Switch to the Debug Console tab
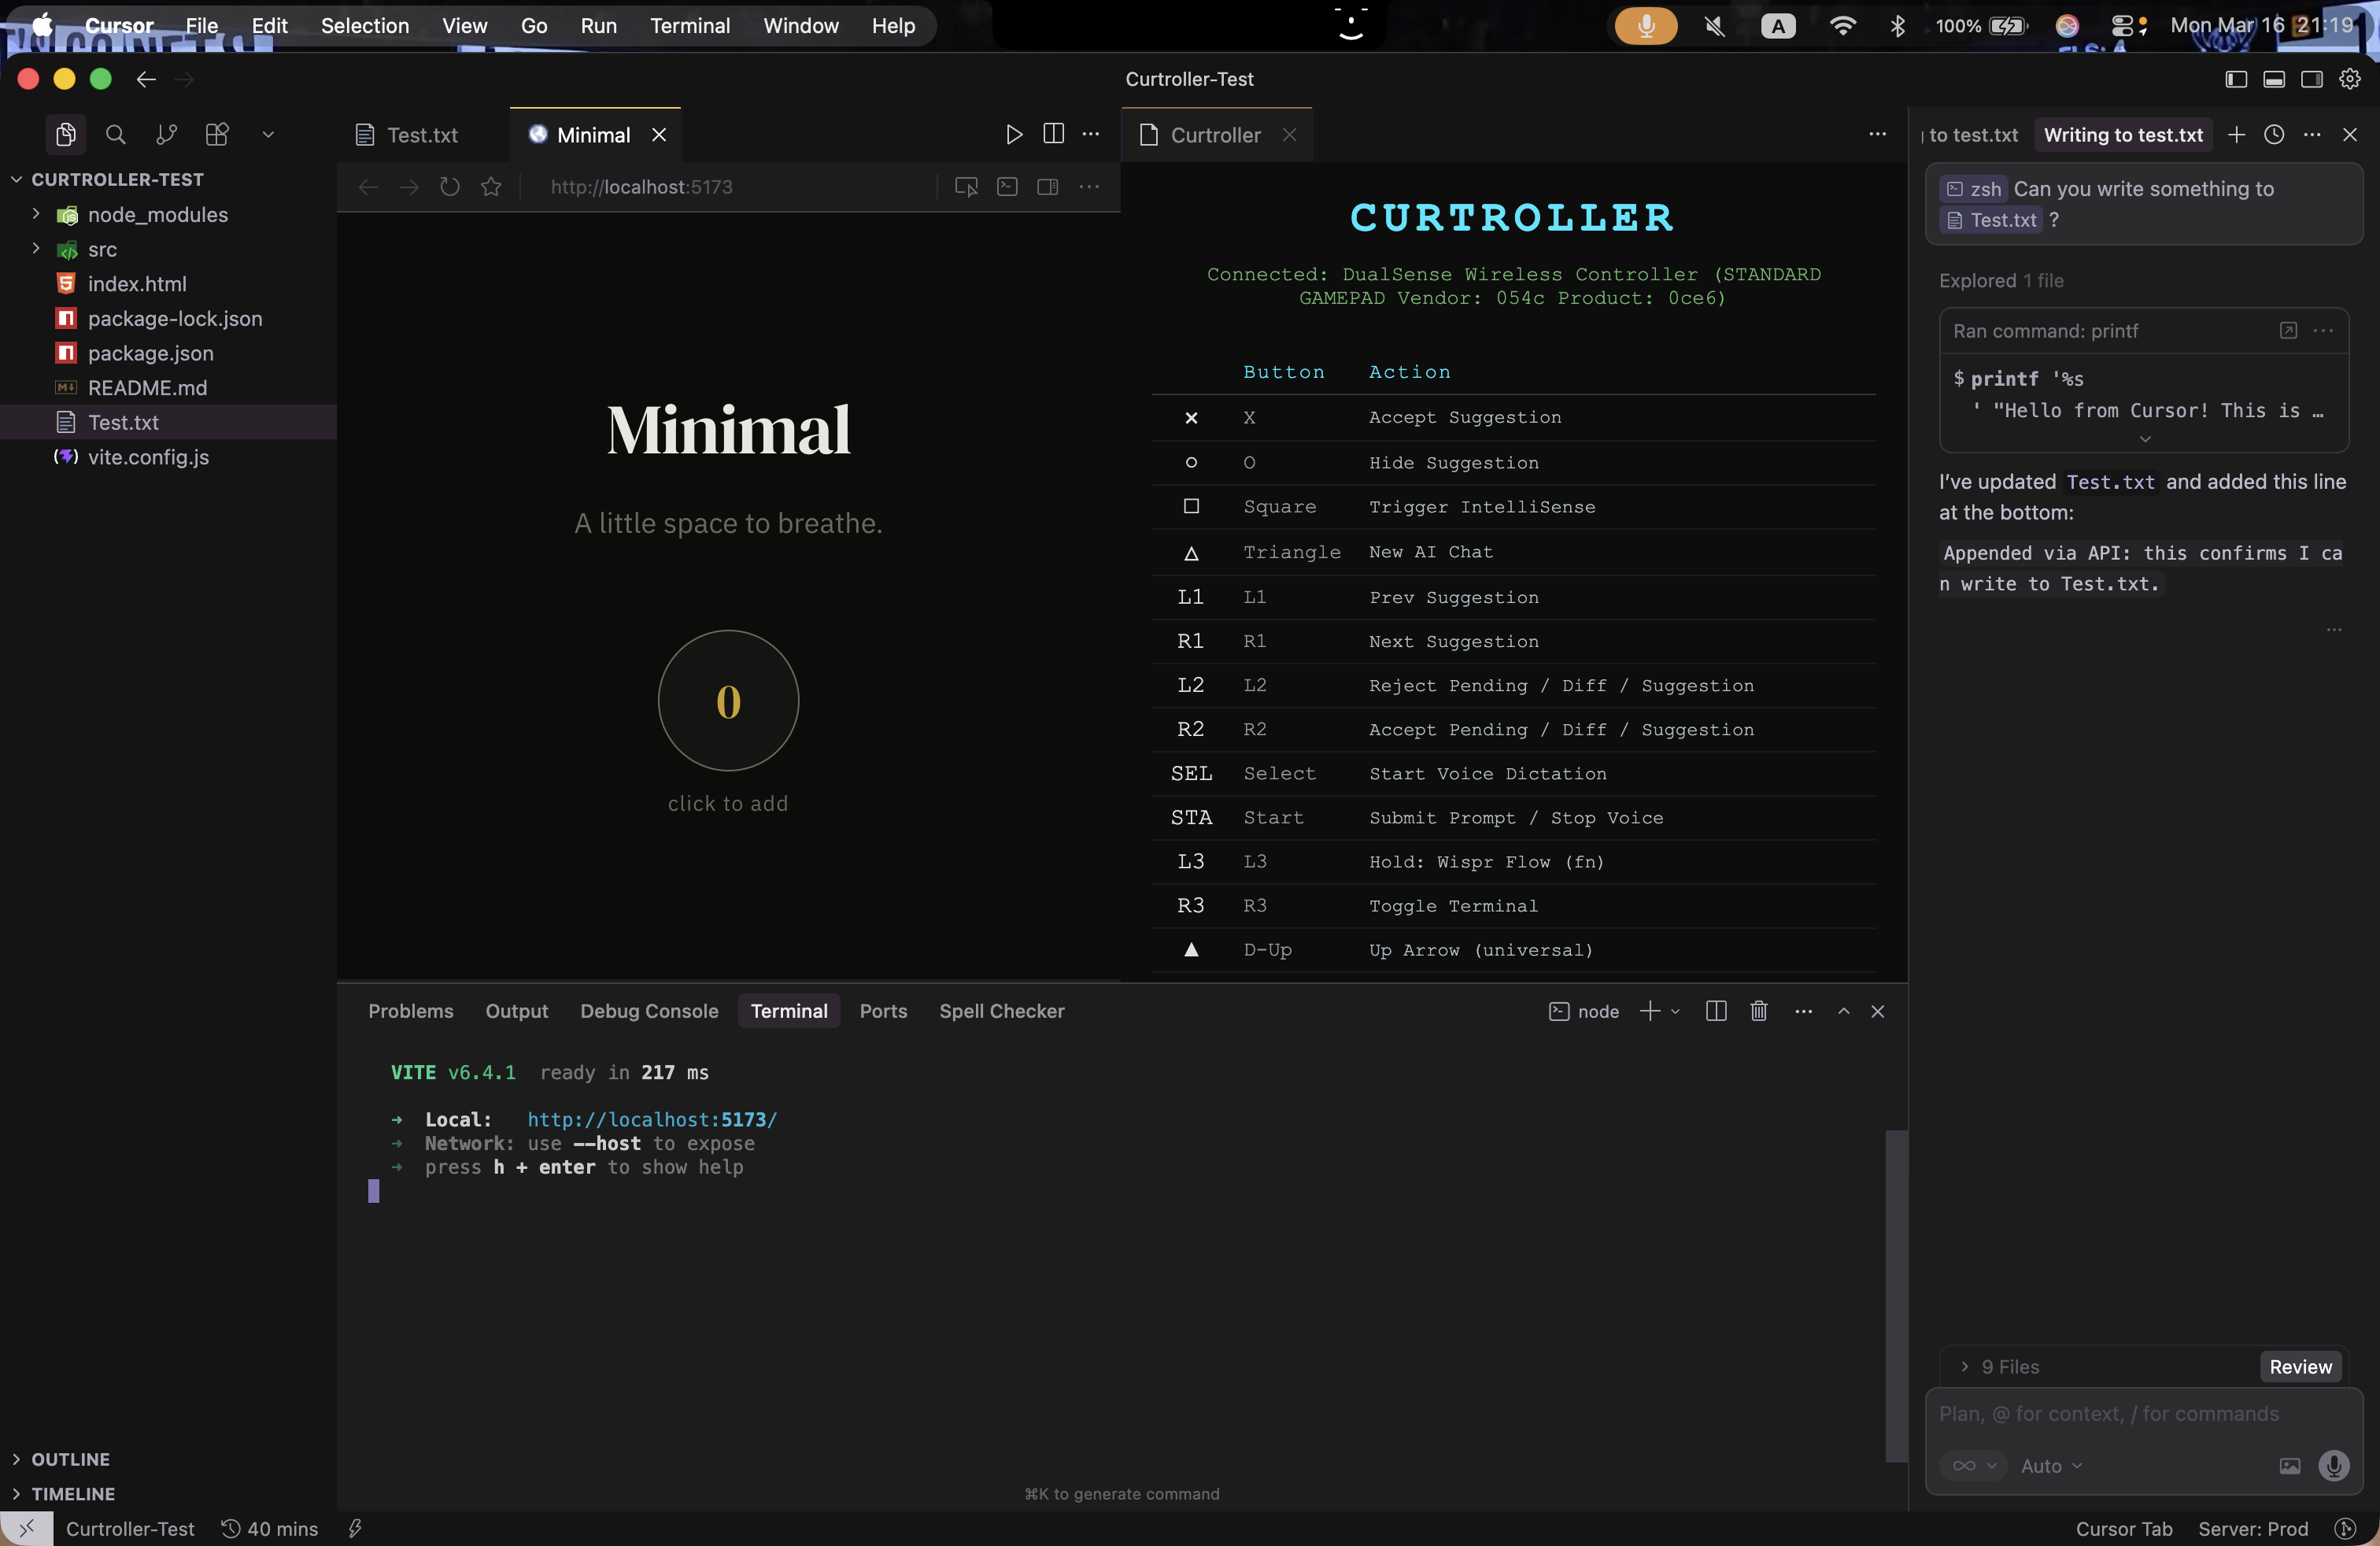The image size is (2380, 1546). pyautogui.click(x=649, y=1011)
